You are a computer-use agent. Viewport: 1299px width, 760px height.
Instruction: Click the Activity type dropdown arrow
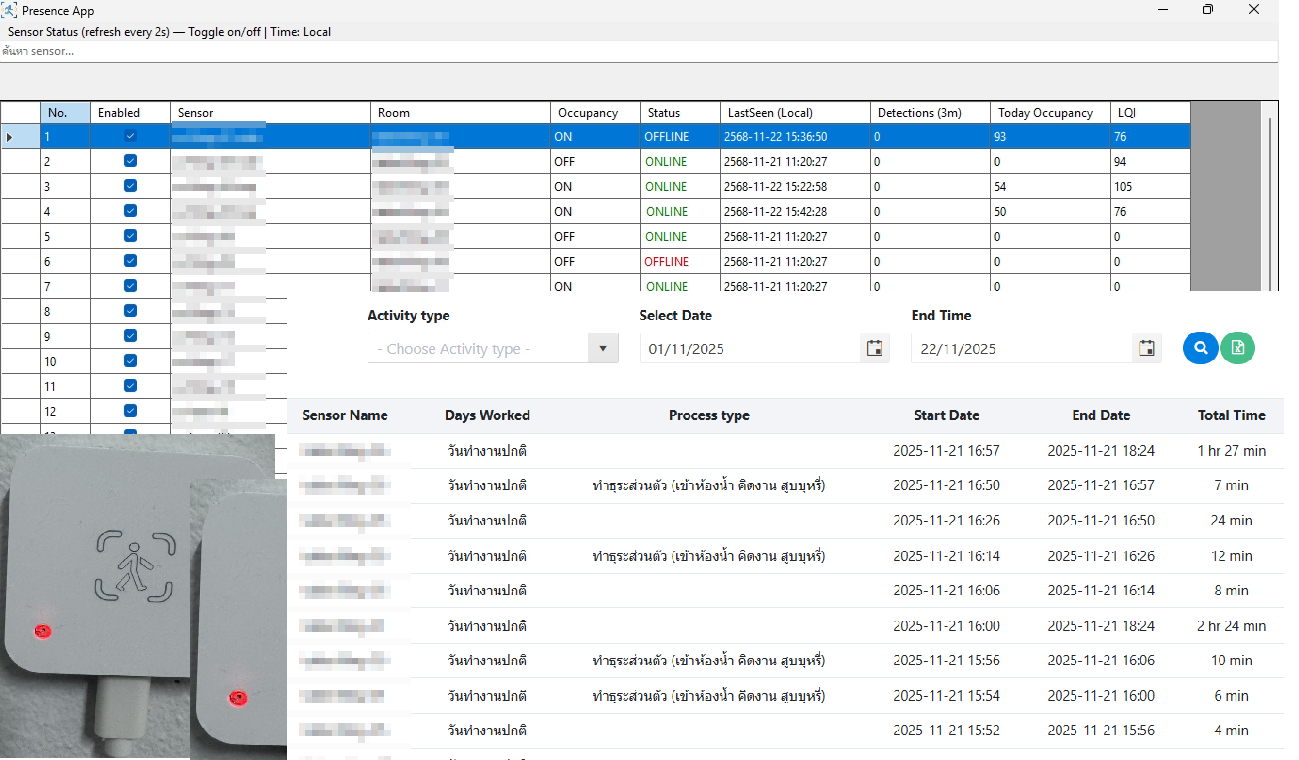click(x=602, y=347)
